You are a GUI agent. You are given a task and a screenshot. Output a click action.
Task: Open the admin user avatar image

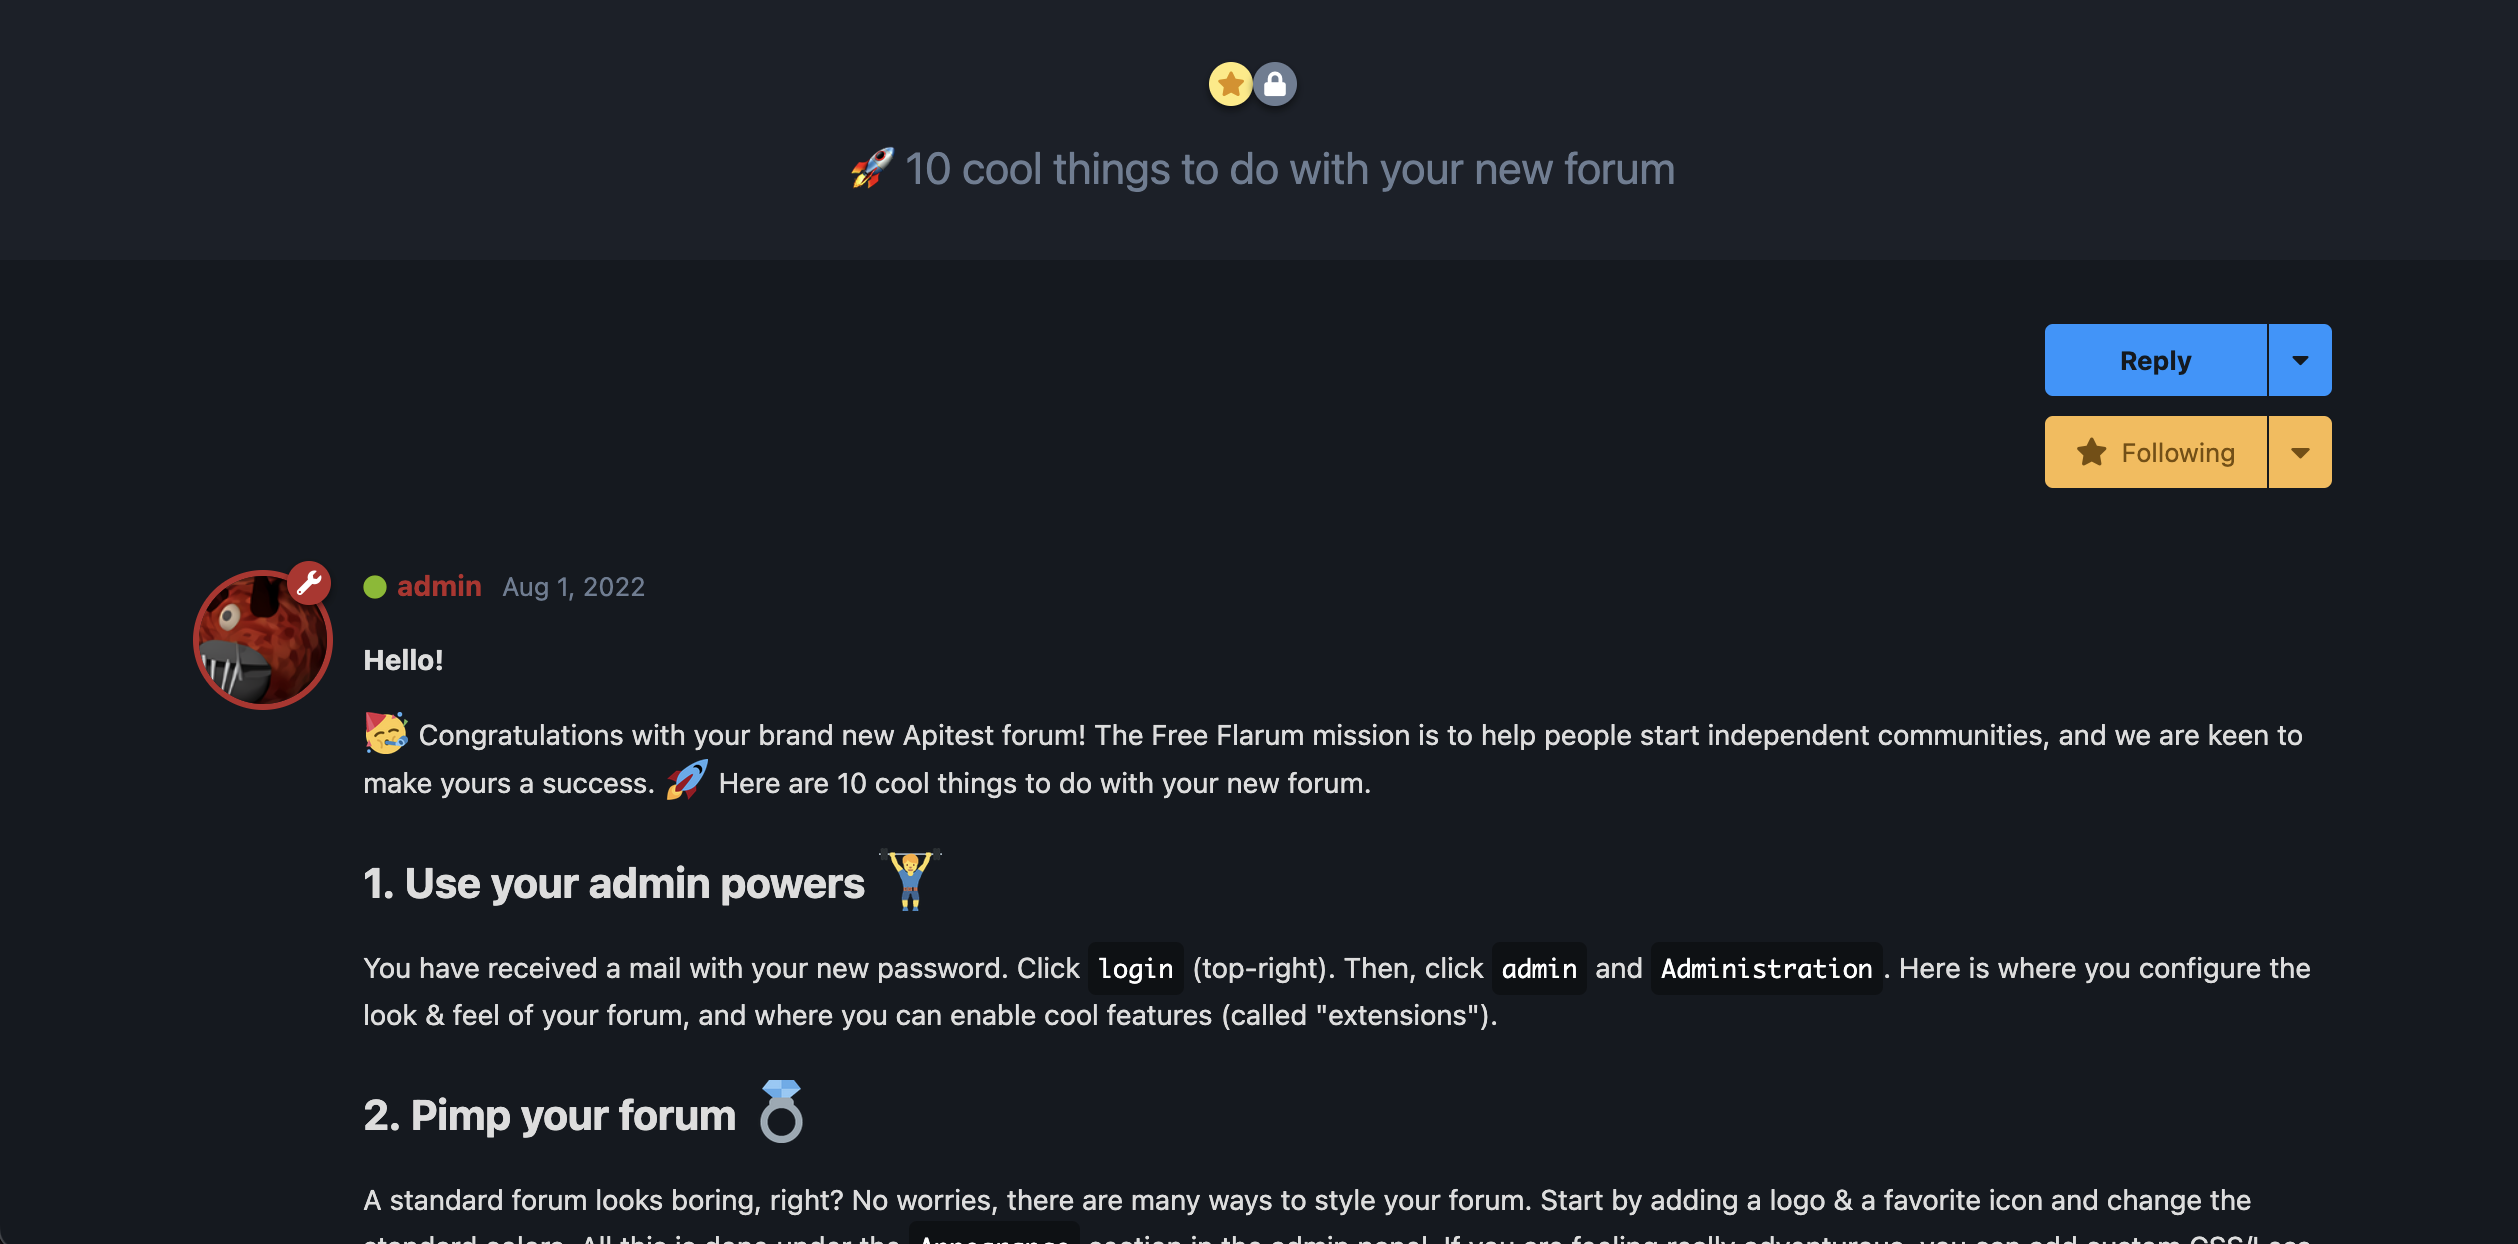tap(262, 640)
